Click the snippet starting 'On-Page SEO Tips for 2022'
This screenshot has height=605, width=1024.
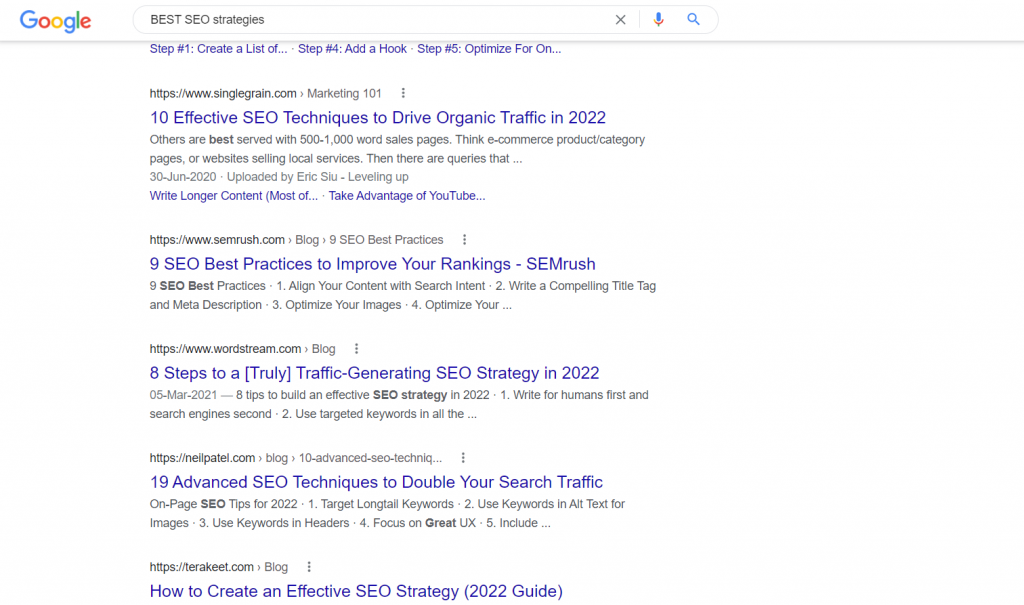[x=387, y=514]
